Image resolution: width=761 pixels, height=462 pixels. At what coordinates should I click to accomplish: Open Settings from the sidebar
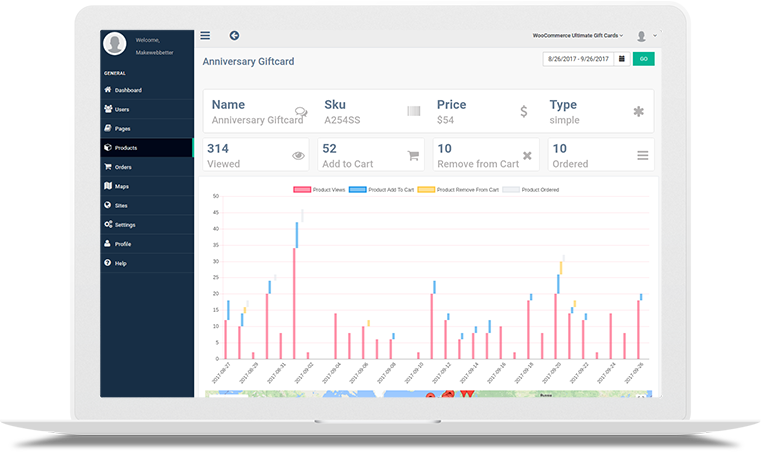124,225
